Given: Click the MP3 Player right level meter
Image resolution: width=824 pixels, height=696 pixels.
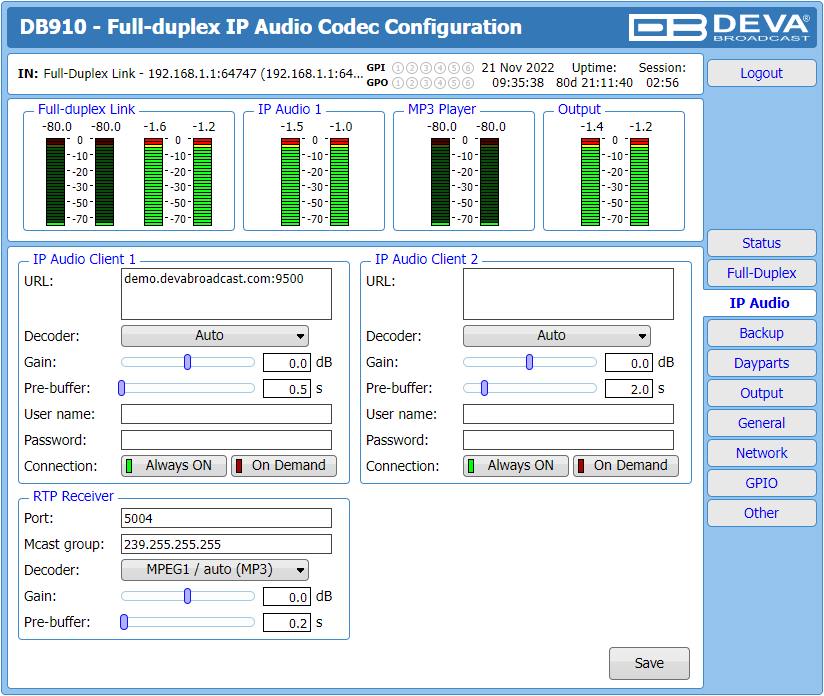Looking at the screenshot, I should 489,182.
